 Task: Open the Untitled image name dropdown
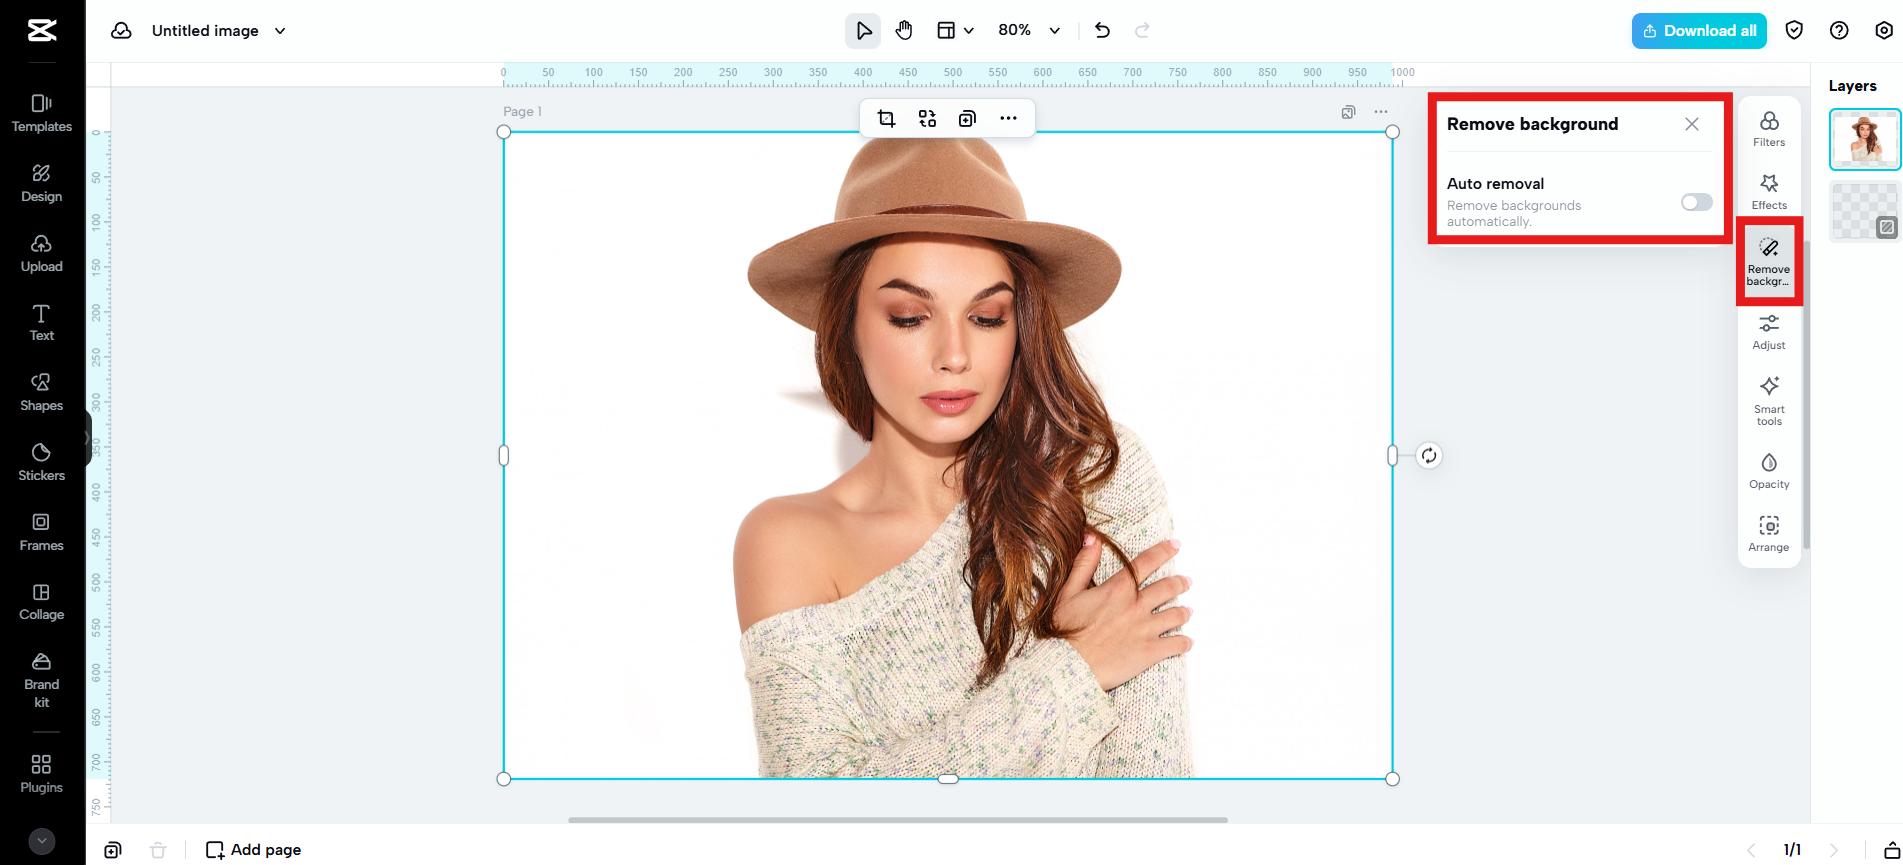click(219, 31)
